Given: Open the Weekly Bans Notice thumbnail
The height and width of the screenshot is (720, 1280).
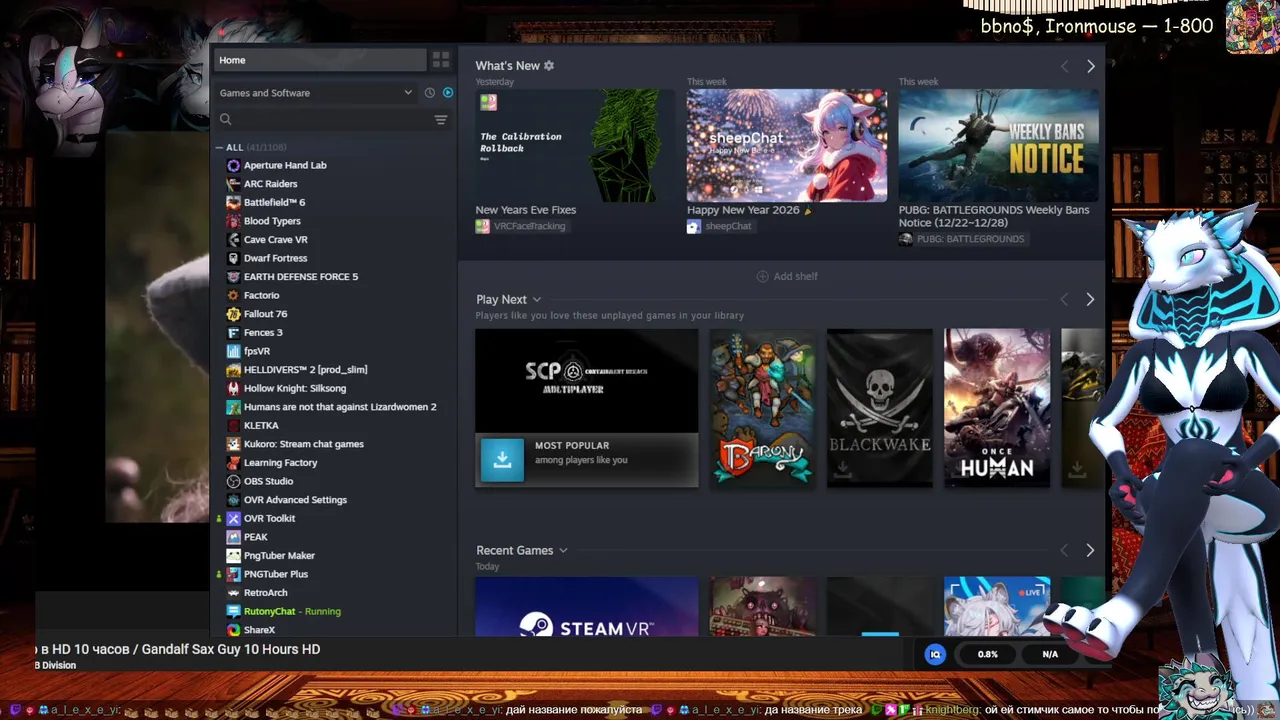Looking at the screenshot, I should 998,146.
